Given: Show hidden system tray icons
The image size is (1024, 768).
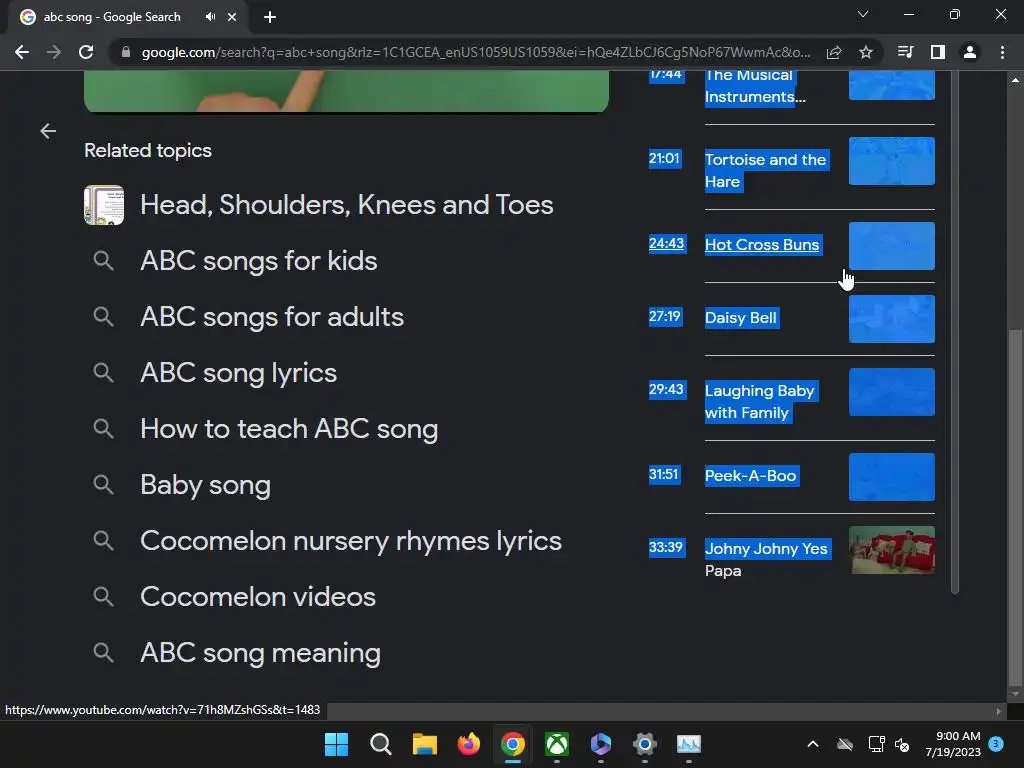Looking at the screenshot, I should 813,744.
